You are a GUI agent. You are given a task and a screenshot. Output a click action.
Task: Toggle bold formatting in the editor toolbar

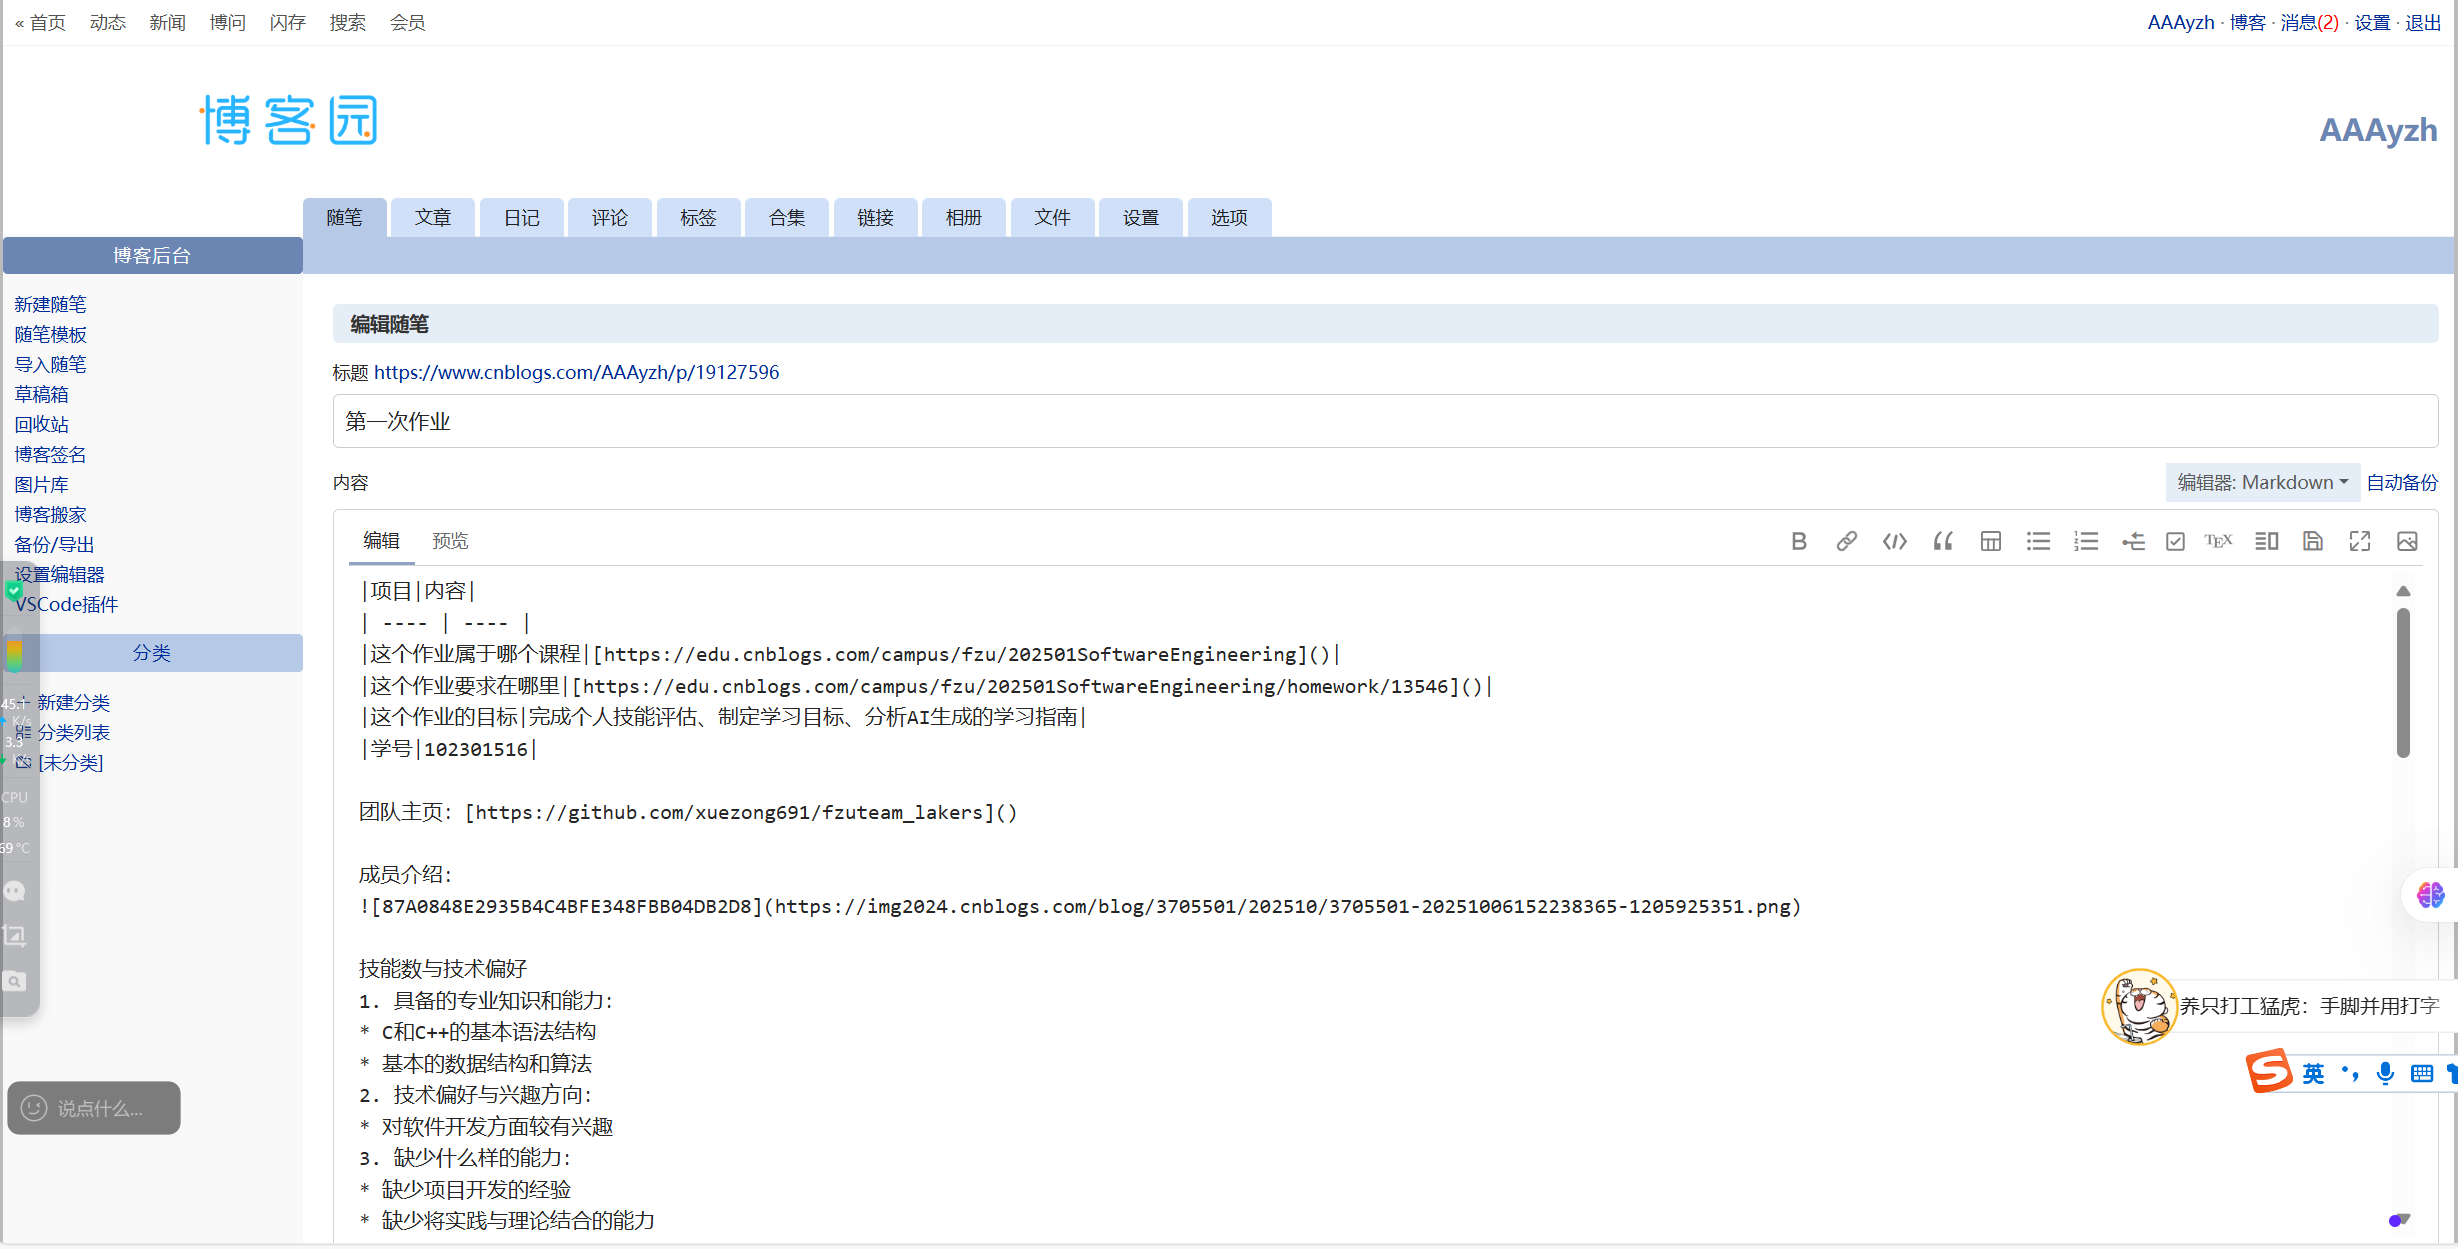tap(1799, 541)
